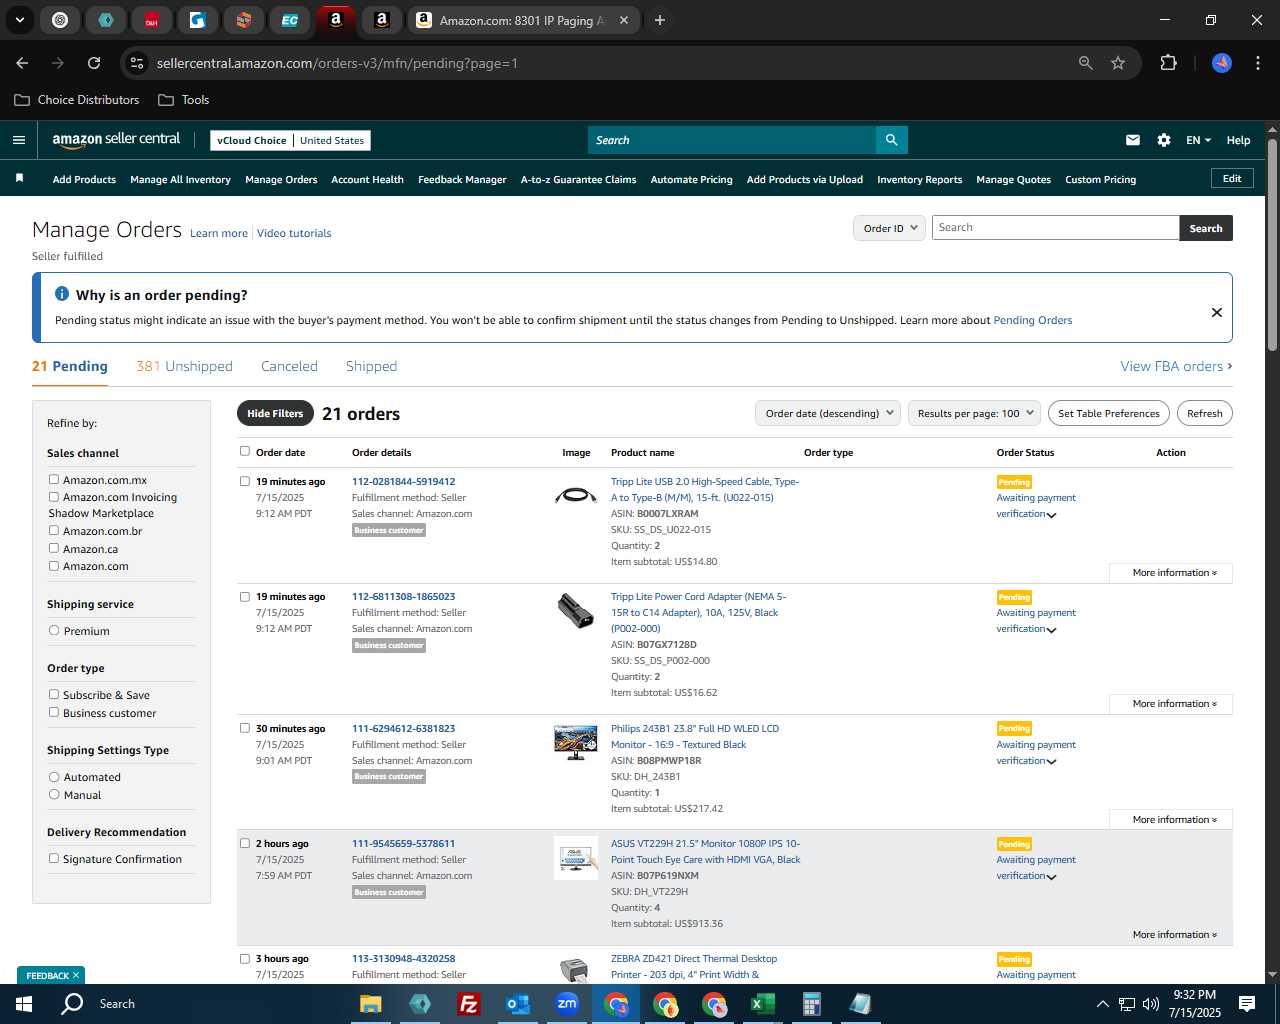Viewport: 1280px width, 1024px height.
Task: Expand Awaiting payment verification for order 112-0281844-5919412
Action: 1036,506
